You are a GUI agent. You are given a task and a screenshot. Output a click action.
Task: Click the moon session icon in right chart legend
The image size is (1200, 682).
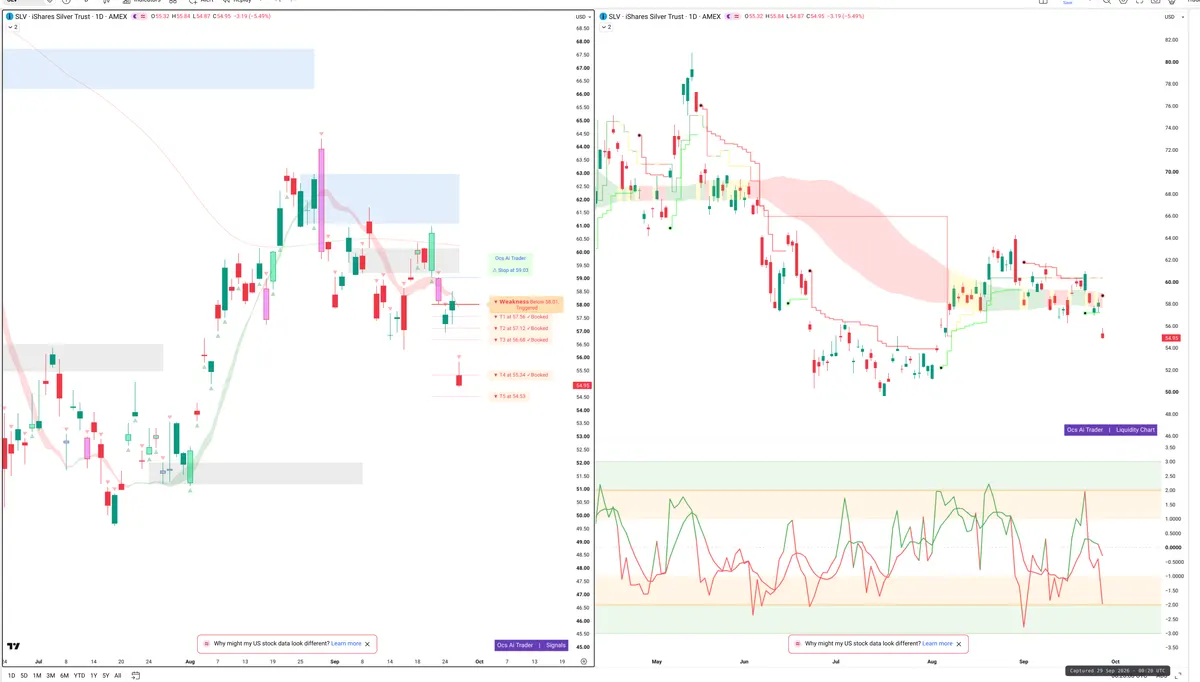729,17
